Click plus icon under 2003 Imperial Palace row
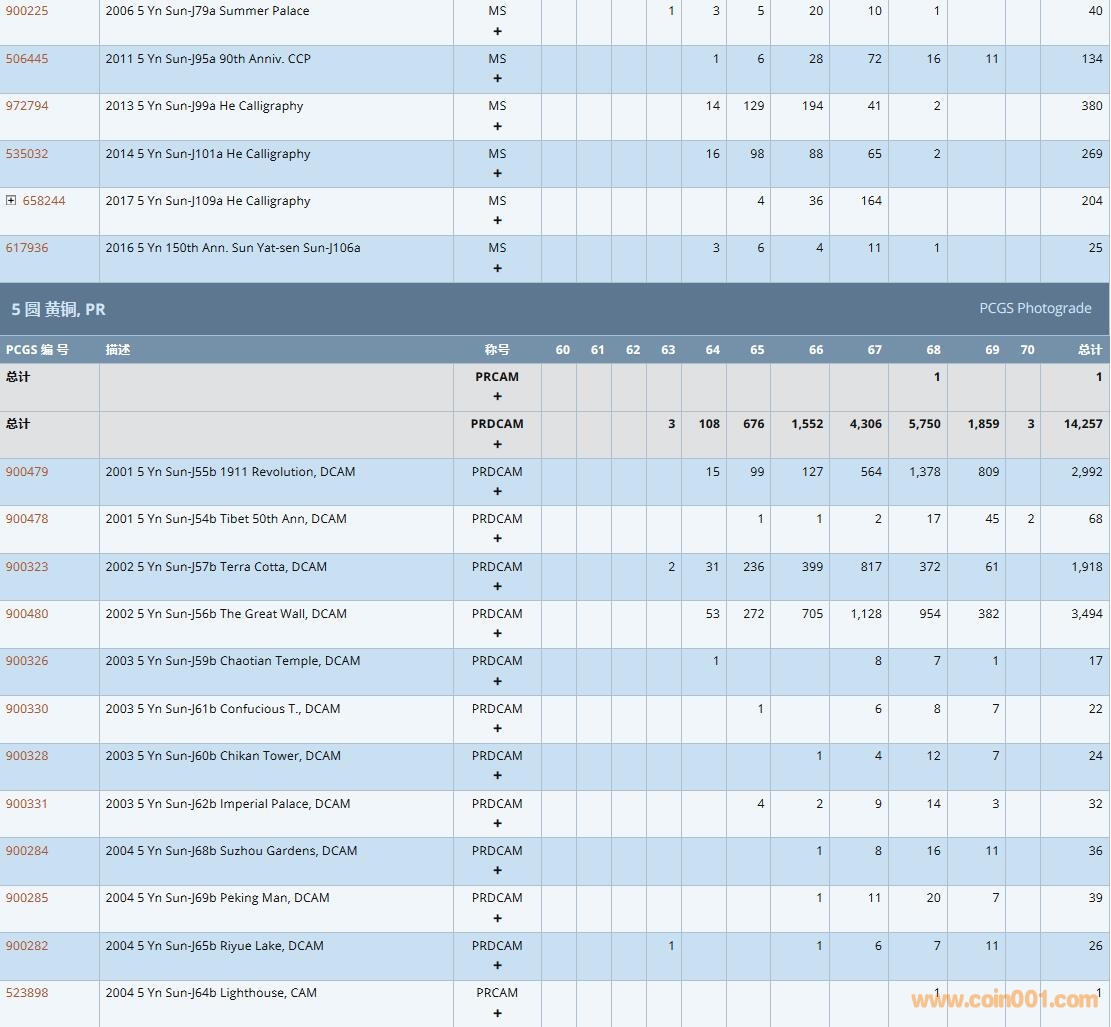This screenshot has height=1027, width=1111. 497,823
